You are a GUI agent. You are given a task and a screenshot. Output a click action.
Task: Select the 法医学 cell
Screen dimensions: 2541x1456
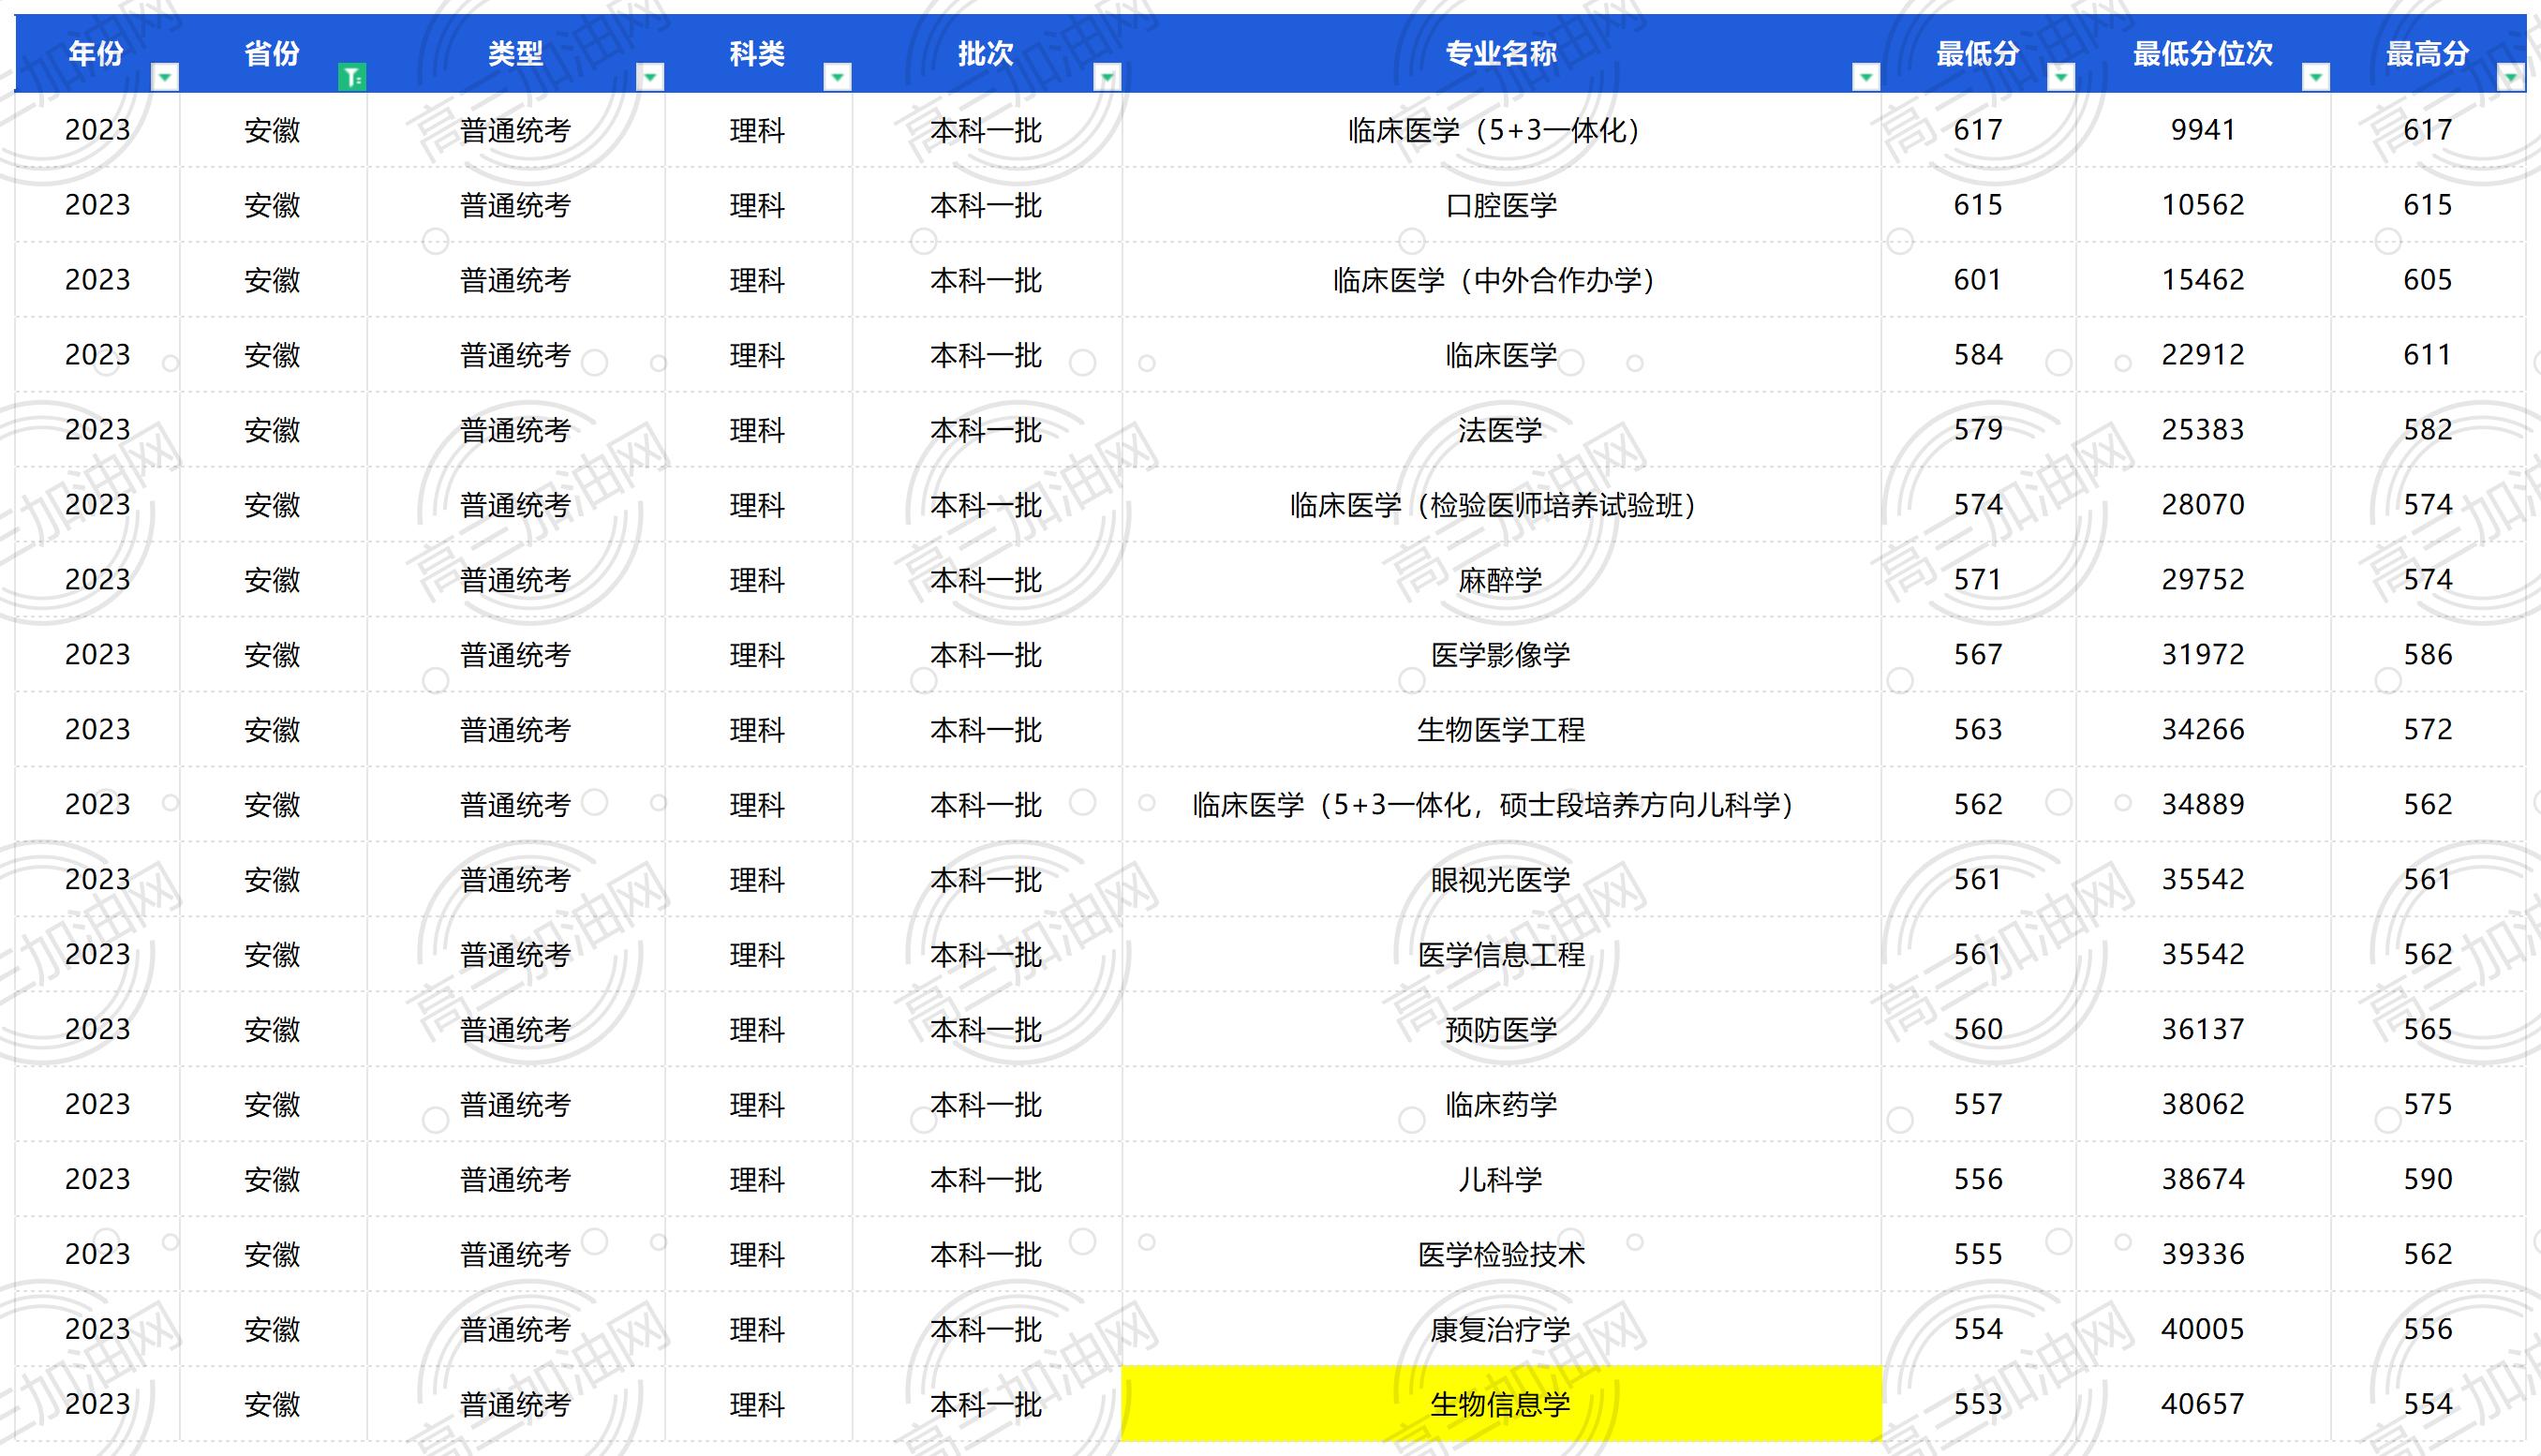pos(1501,430)
